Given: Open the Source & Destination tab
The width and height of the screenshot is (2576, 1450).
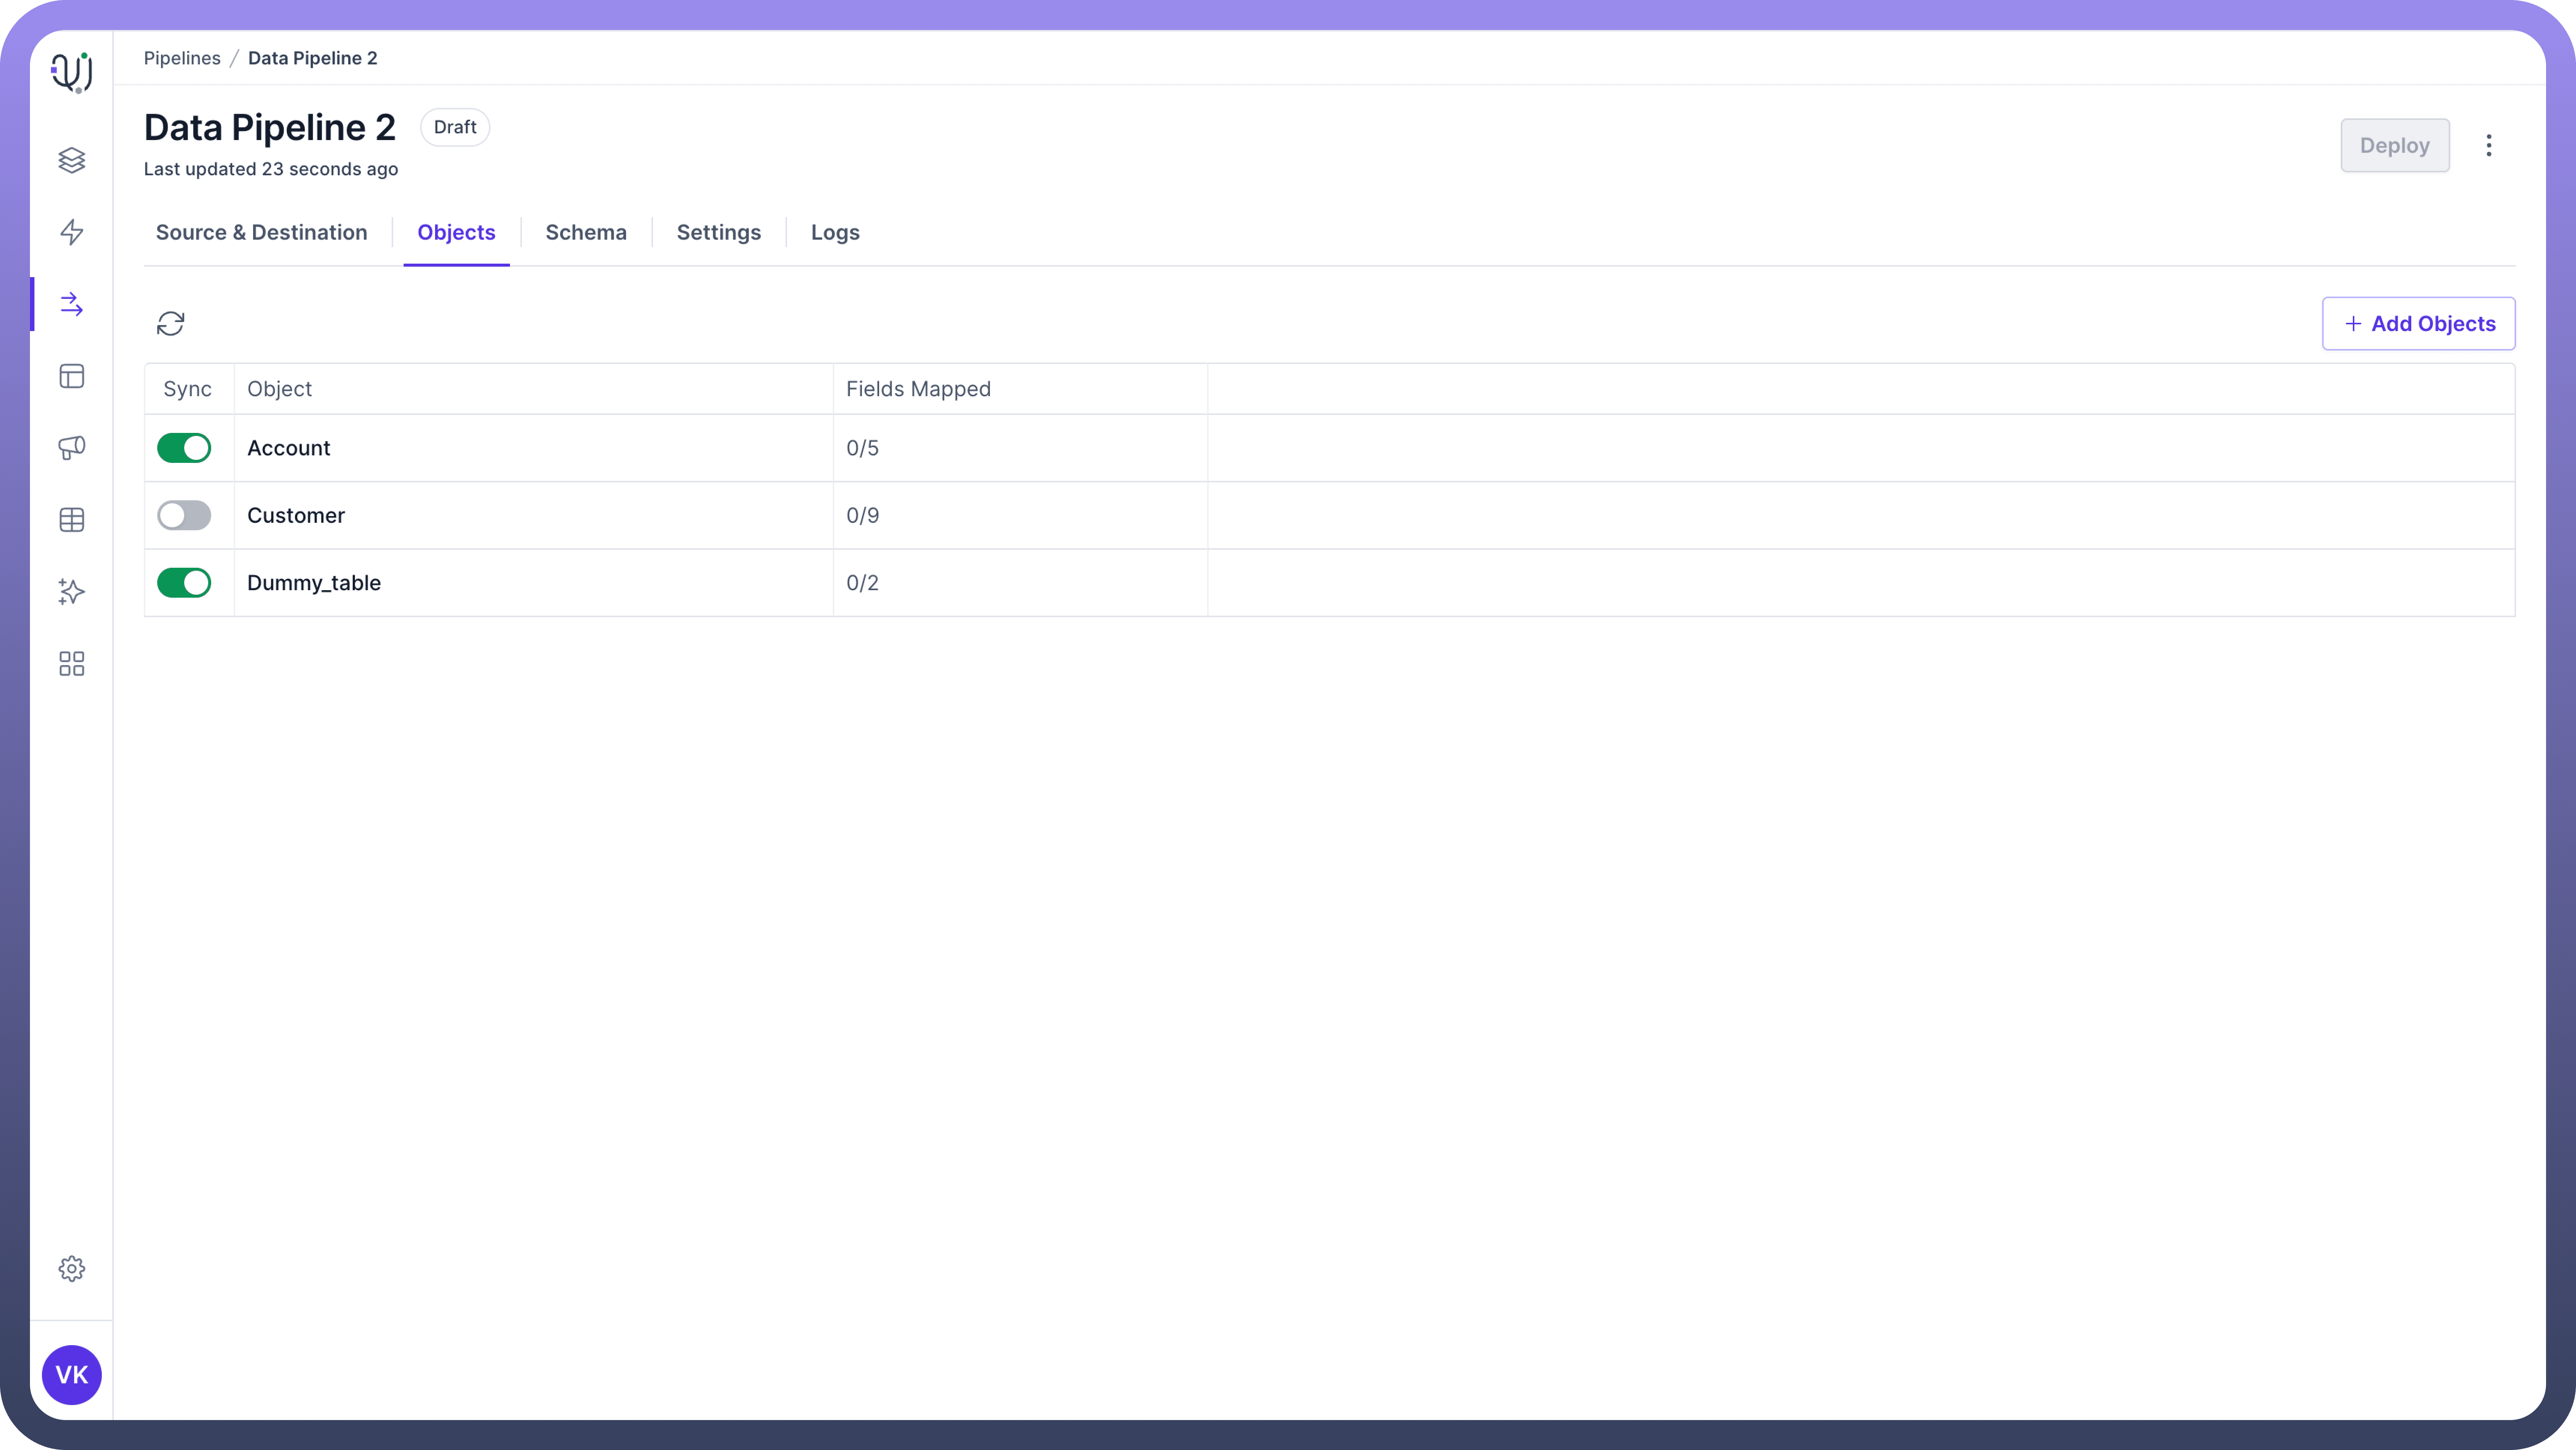Looking at the screenshot, I should pos(261,232).
